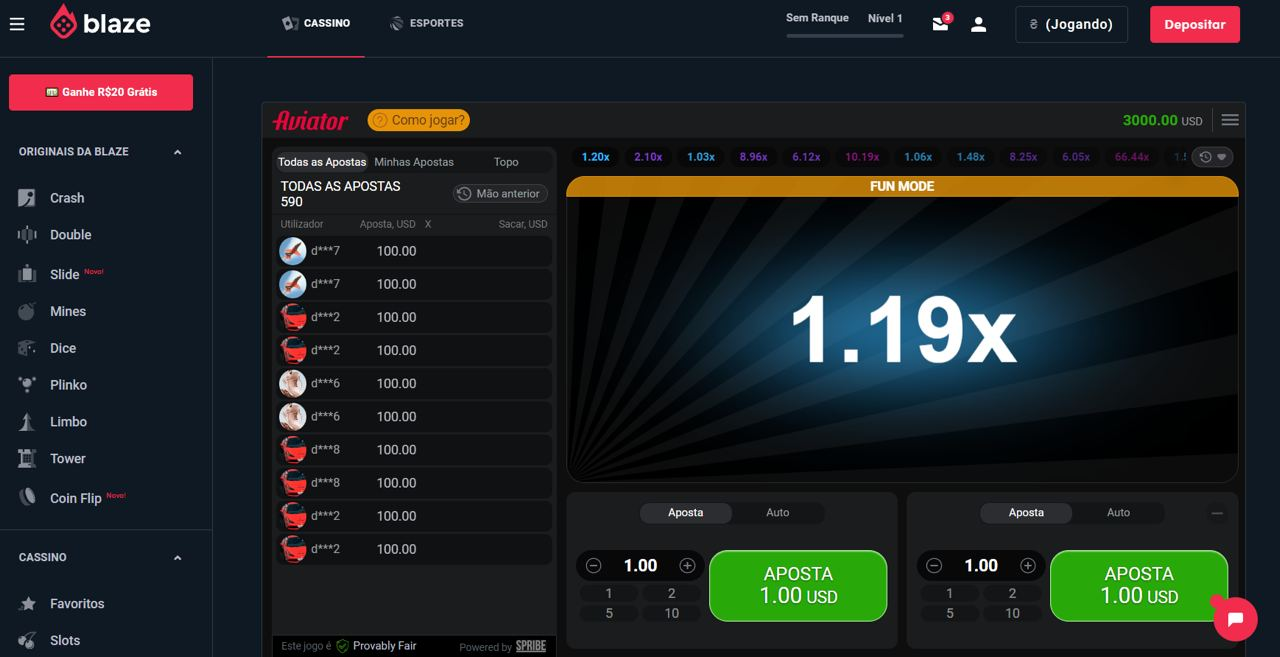Collapse the Originais da Blaze section
This screenshot has height=657, width=1280.
pos(178,152)
